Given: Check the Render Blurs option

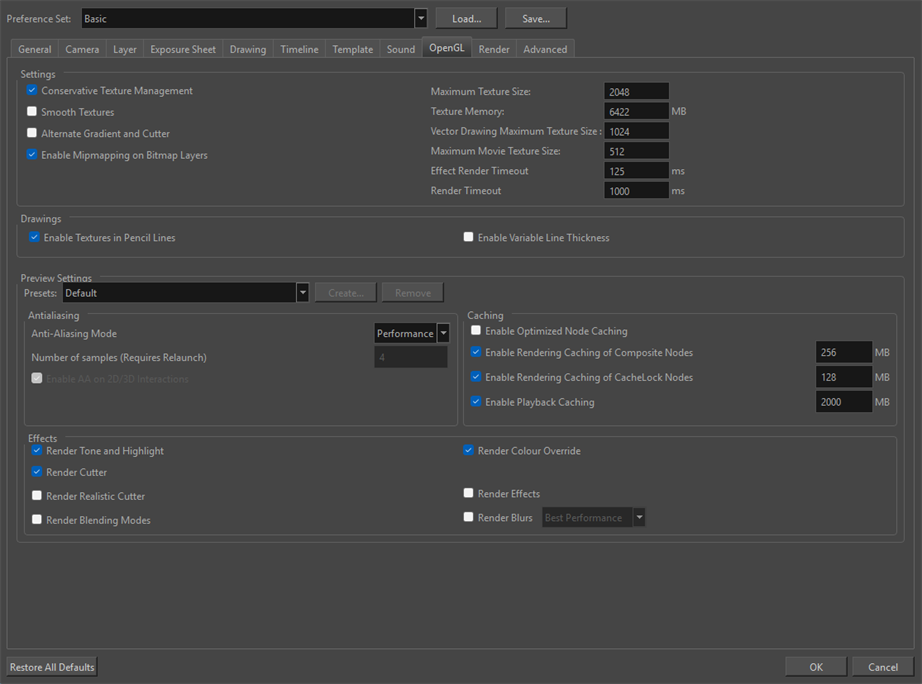Looking at the screenshot, I should pyautogui.click(x=468, y=518).
